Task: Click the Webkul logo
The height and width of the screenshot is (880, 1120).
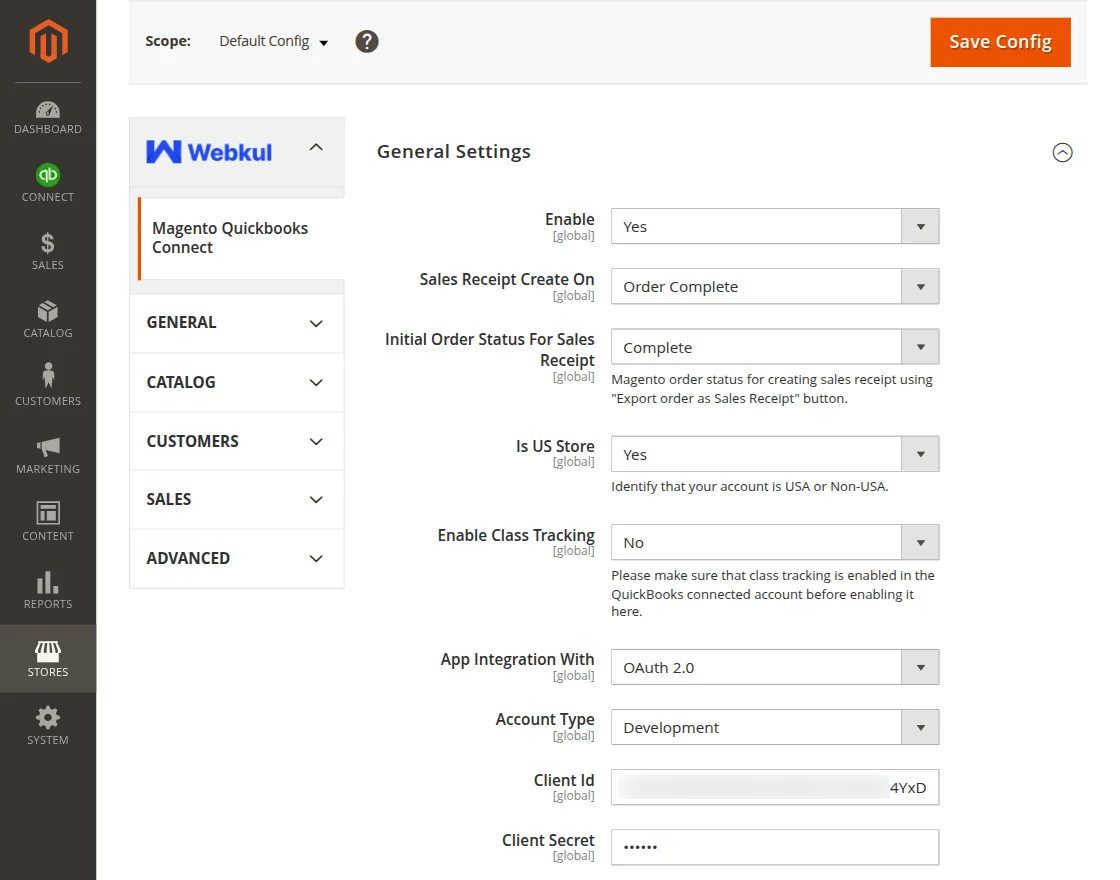Action: click(x=207, y=151)
